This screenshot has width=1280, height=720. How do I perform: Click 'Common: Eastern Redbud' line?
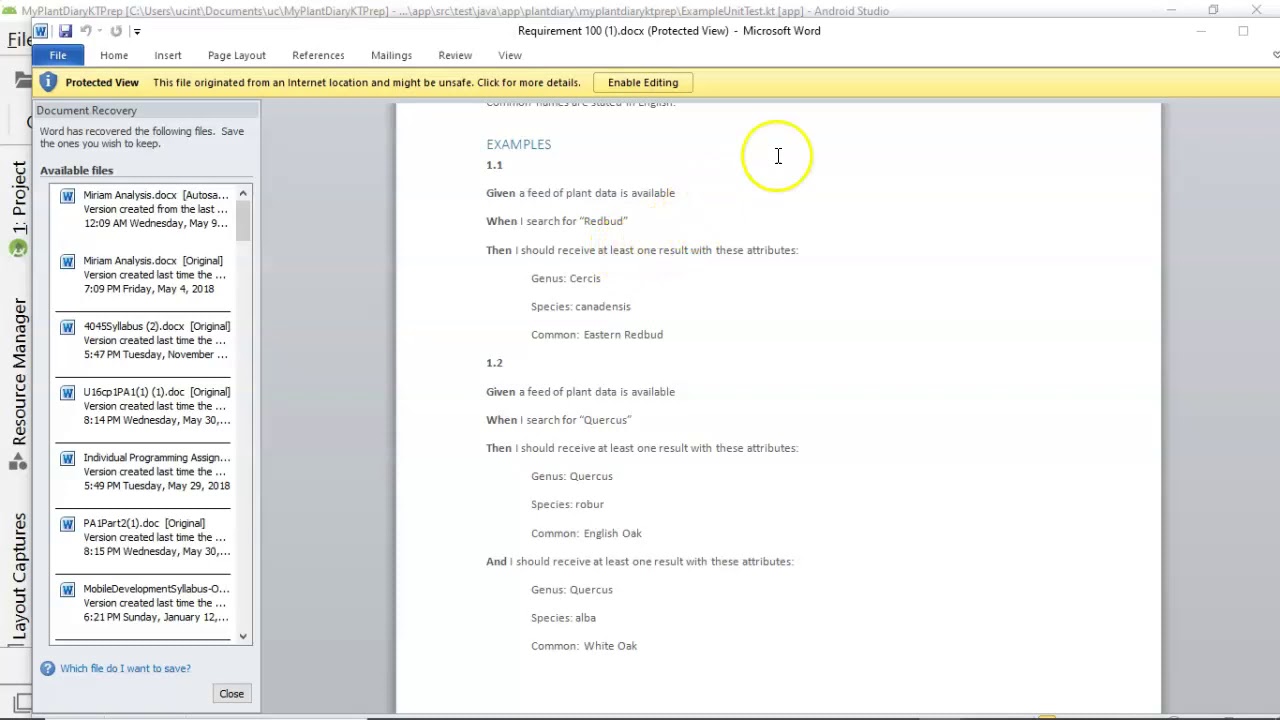pos(597,335)
